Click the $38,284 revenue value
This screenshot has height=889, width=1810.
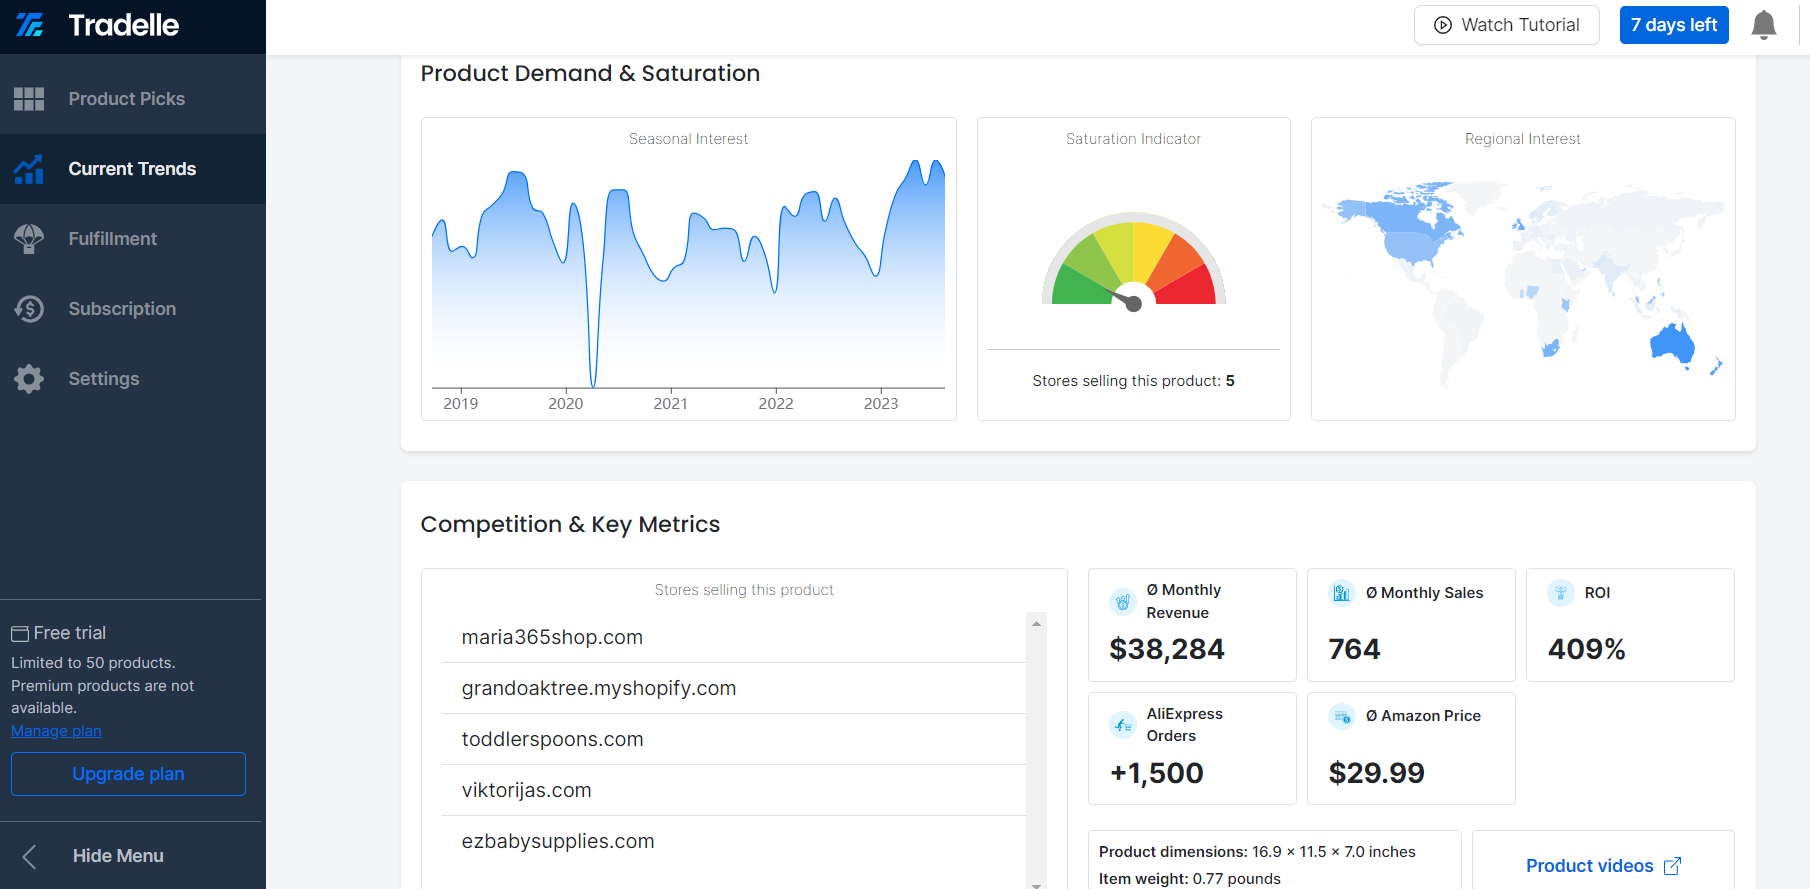point(1167,649)
